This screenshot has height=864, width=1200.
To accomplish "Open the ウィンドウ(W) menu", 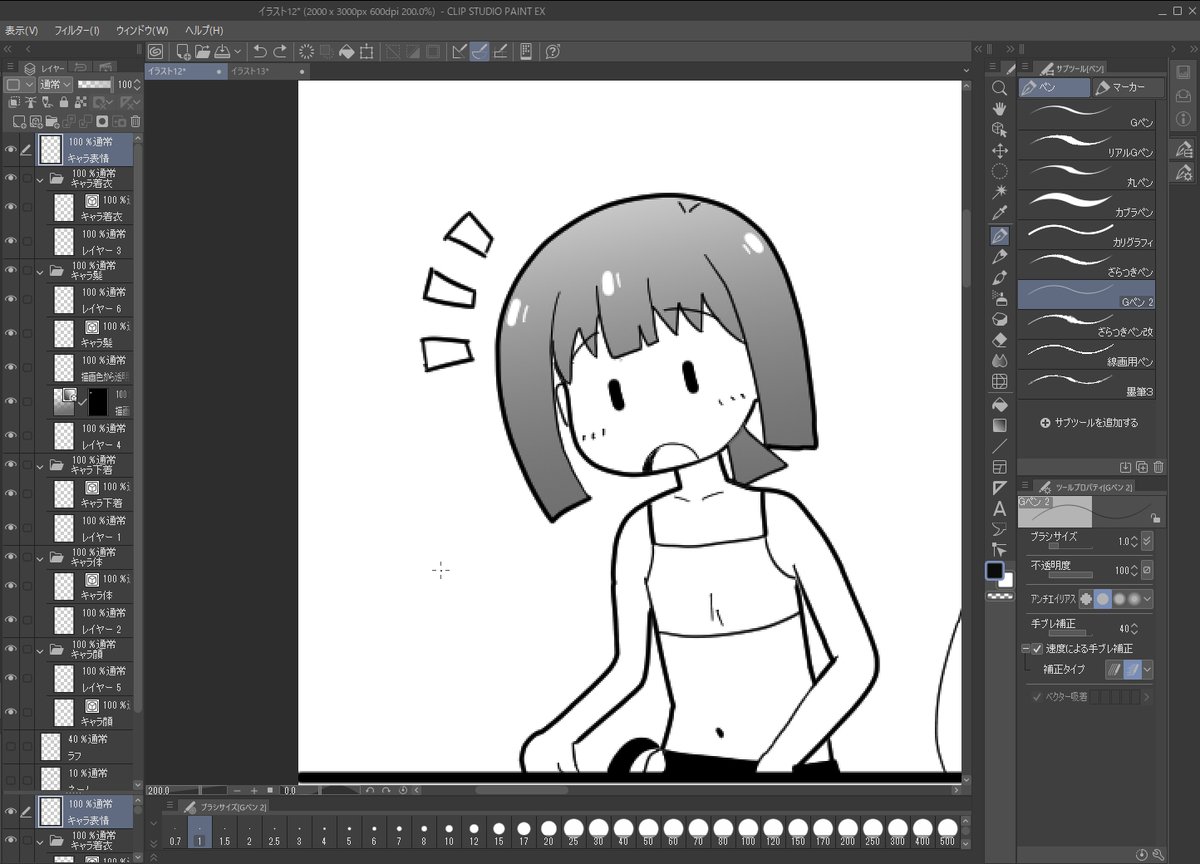I will [142, 30].
